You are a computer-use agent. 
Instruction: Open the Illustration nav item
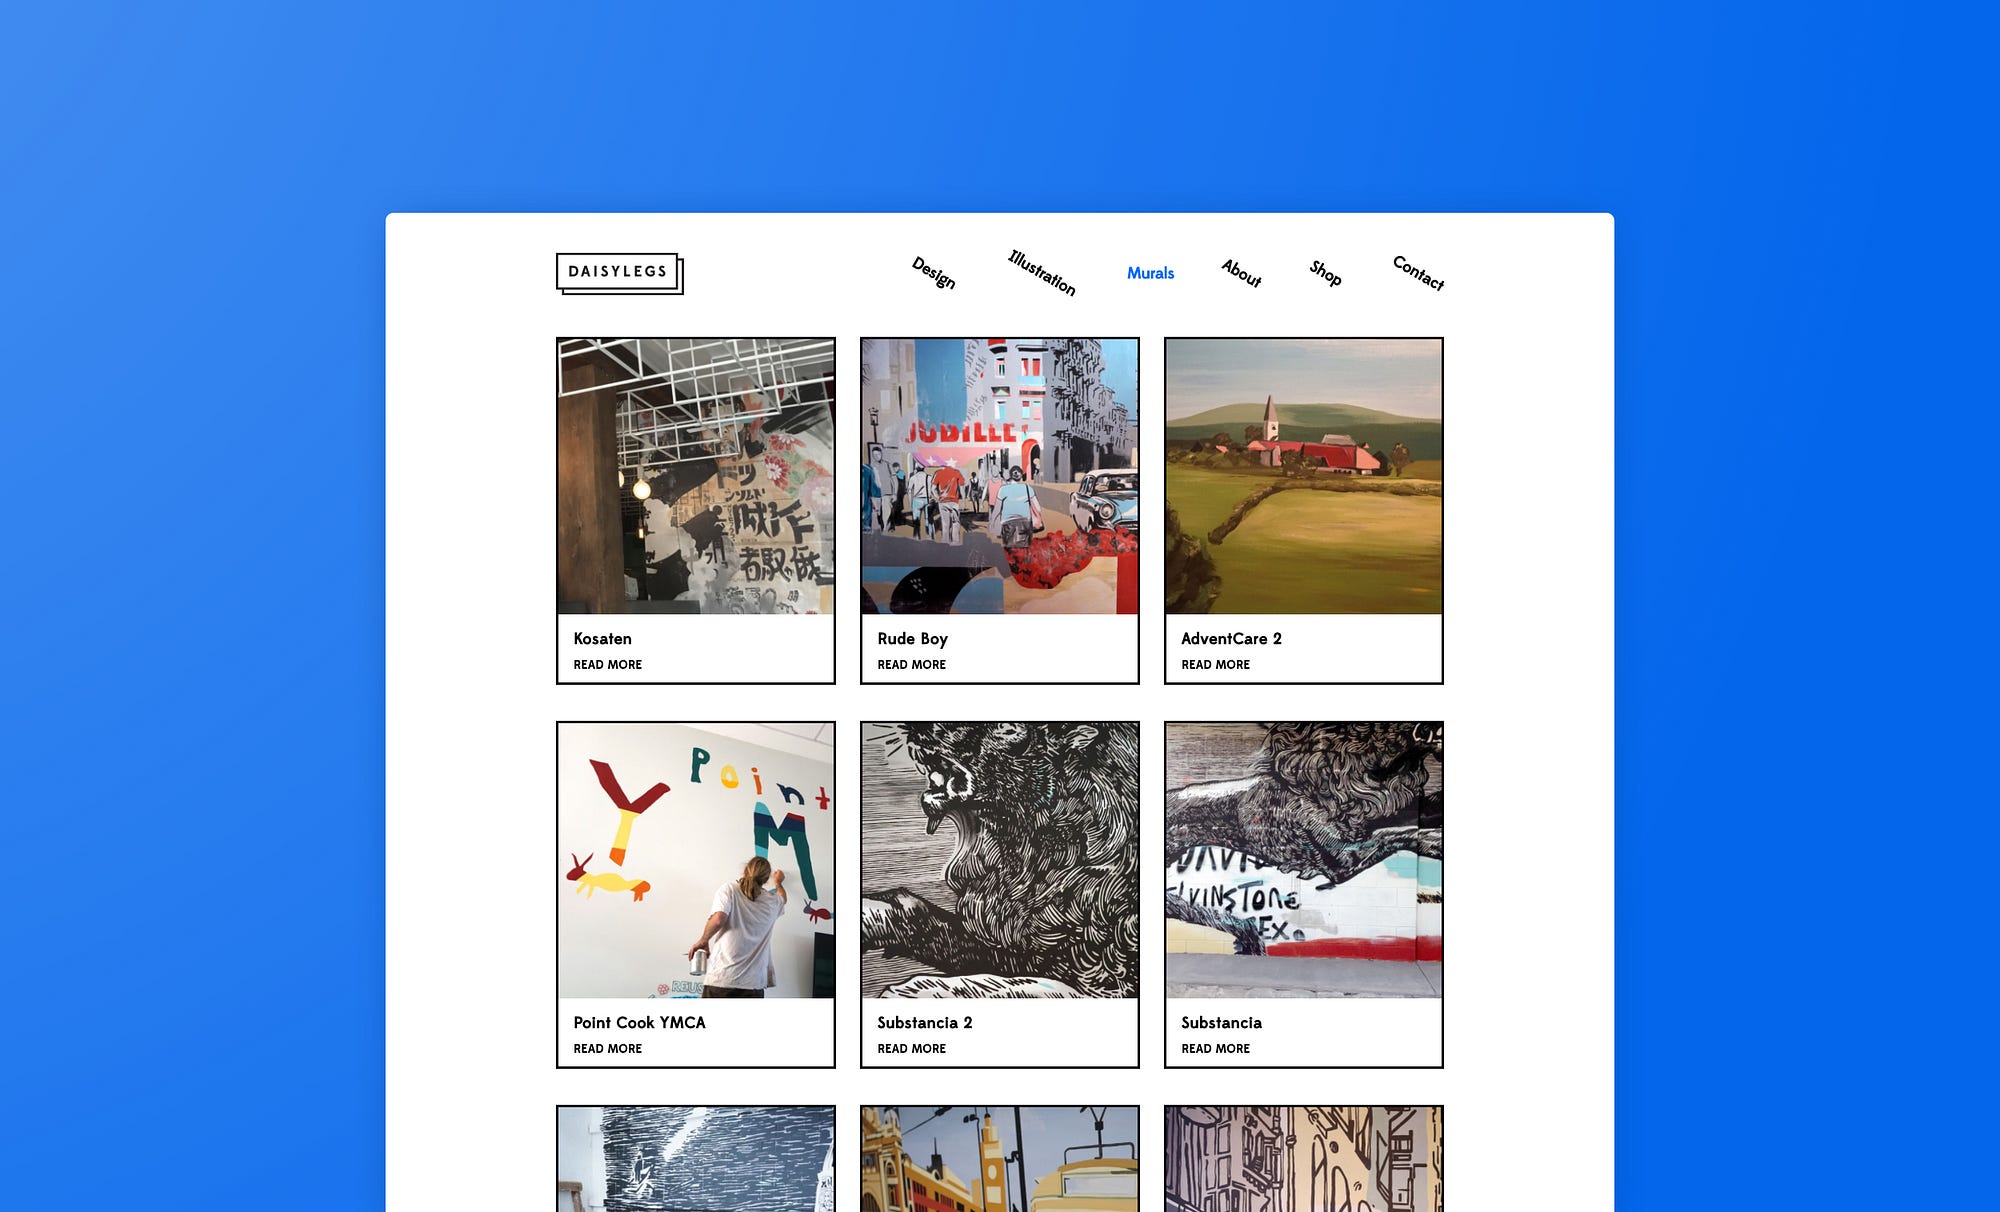[1042, 273]
